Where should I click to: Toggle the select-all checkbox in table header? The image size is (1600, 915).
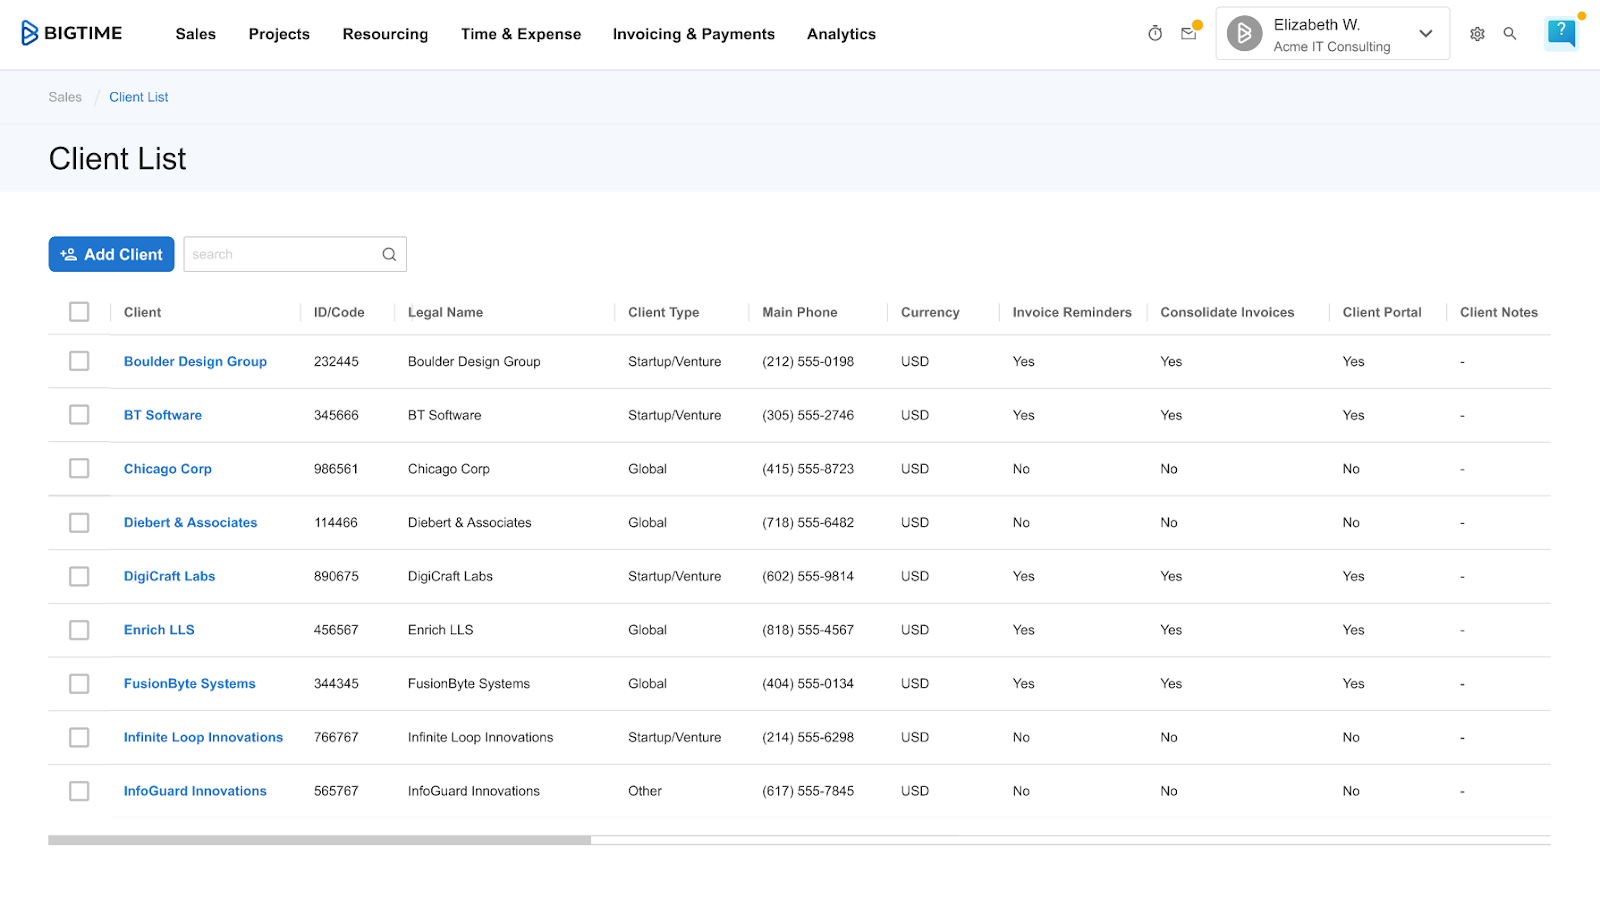pos(79,312)
